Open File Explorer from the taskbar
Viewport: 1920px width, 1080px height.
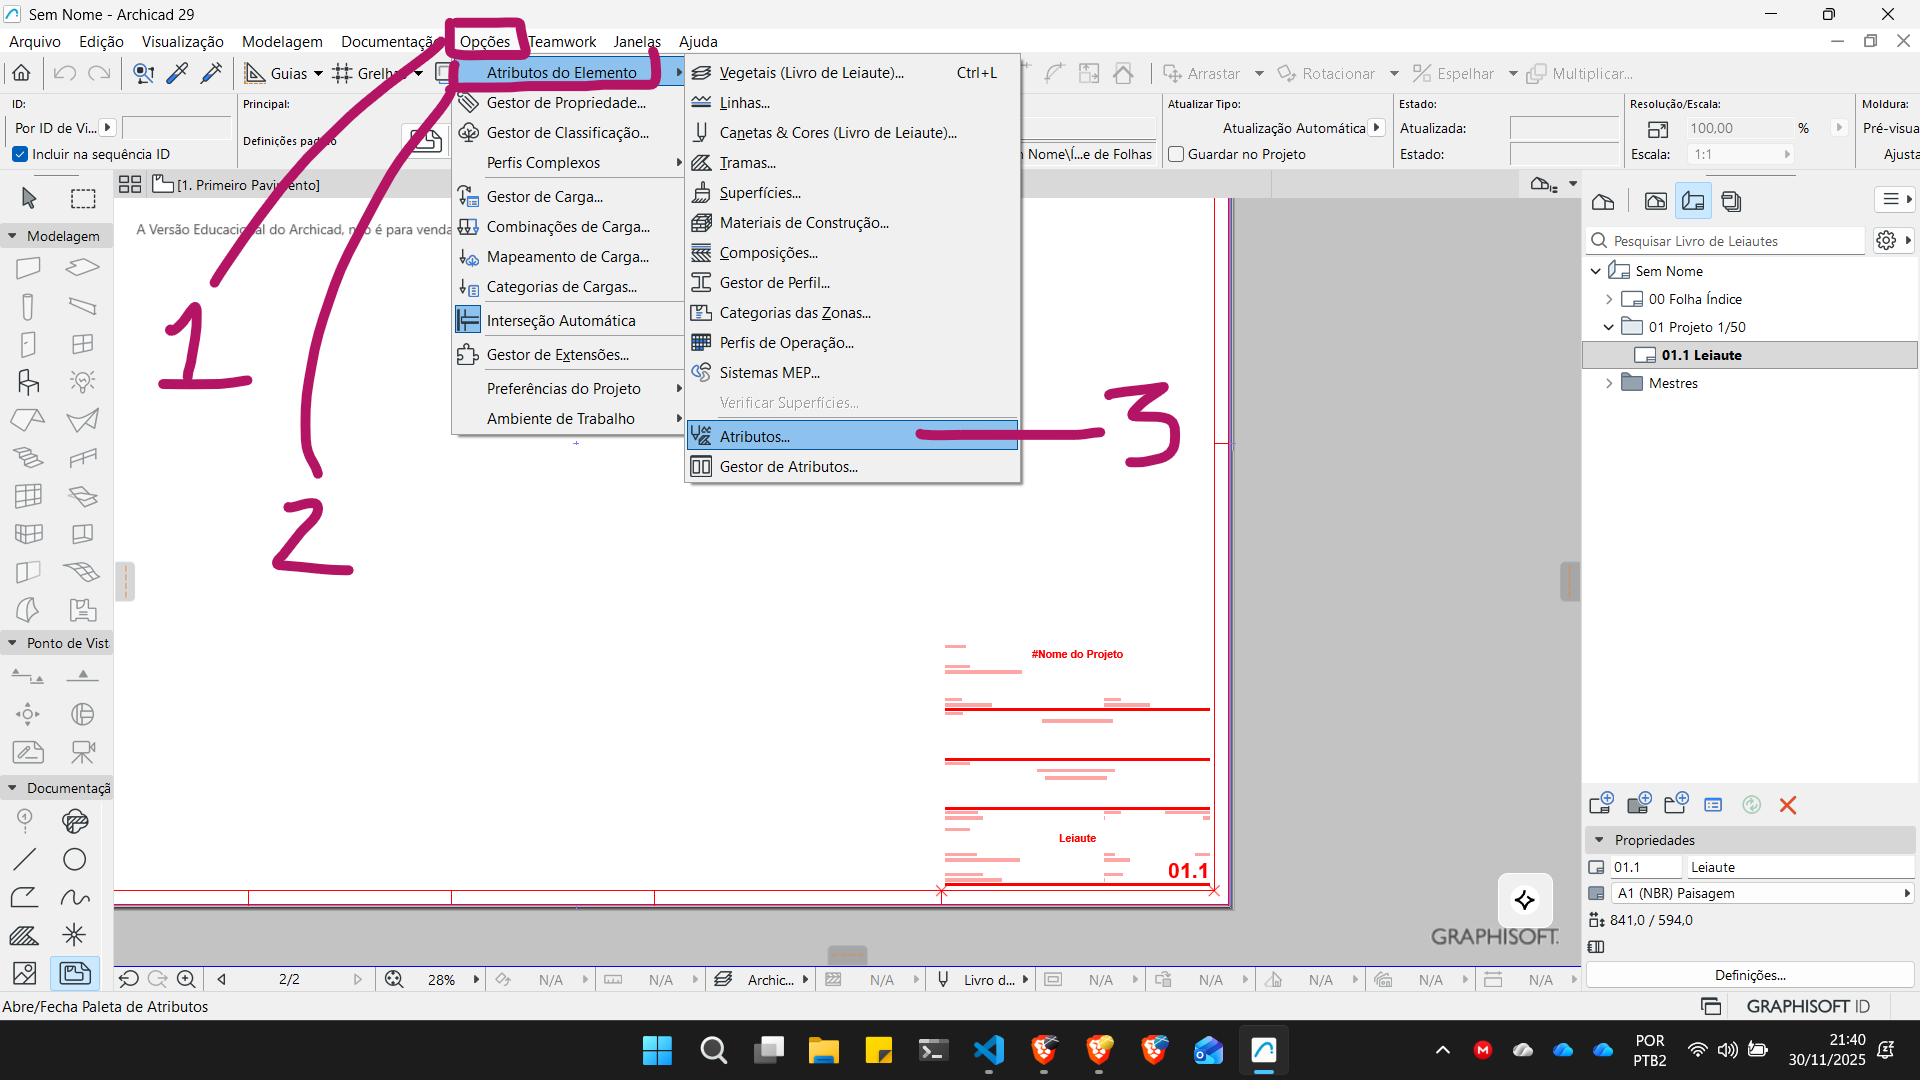coord(823,1050)
